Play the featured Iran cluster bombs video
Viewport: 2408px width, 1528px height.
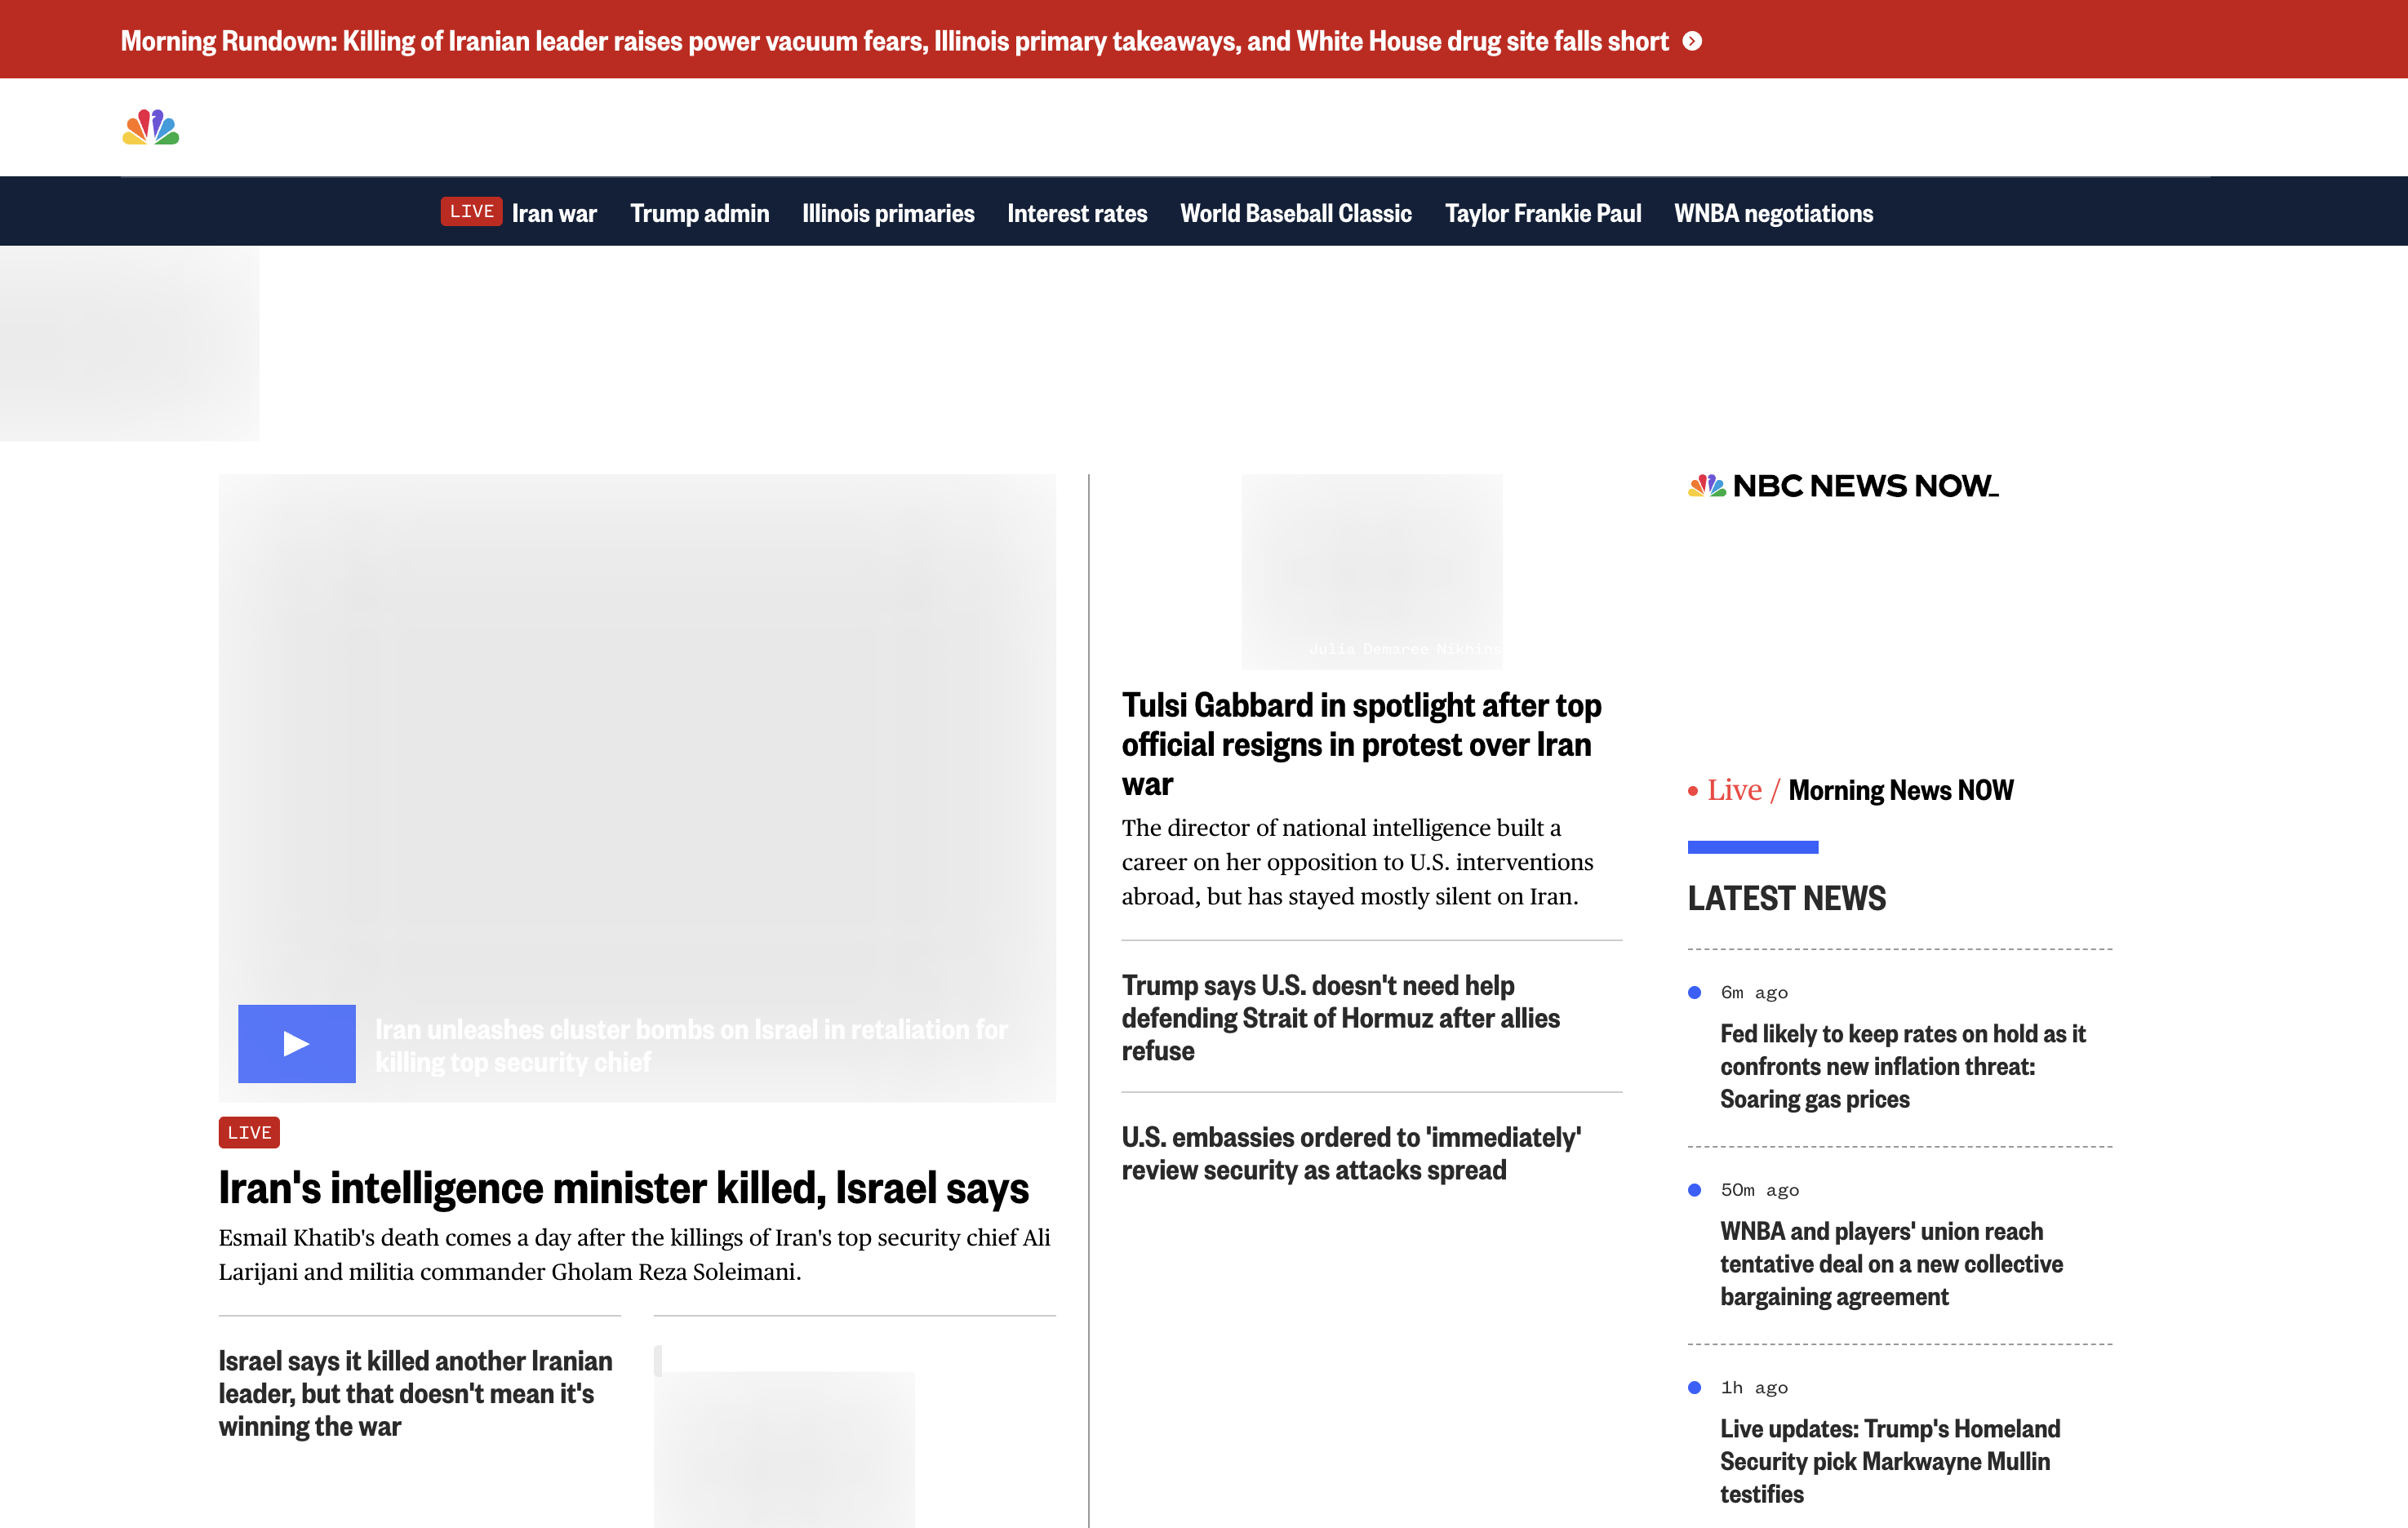pyautogui.click(x=296, y=1043)
